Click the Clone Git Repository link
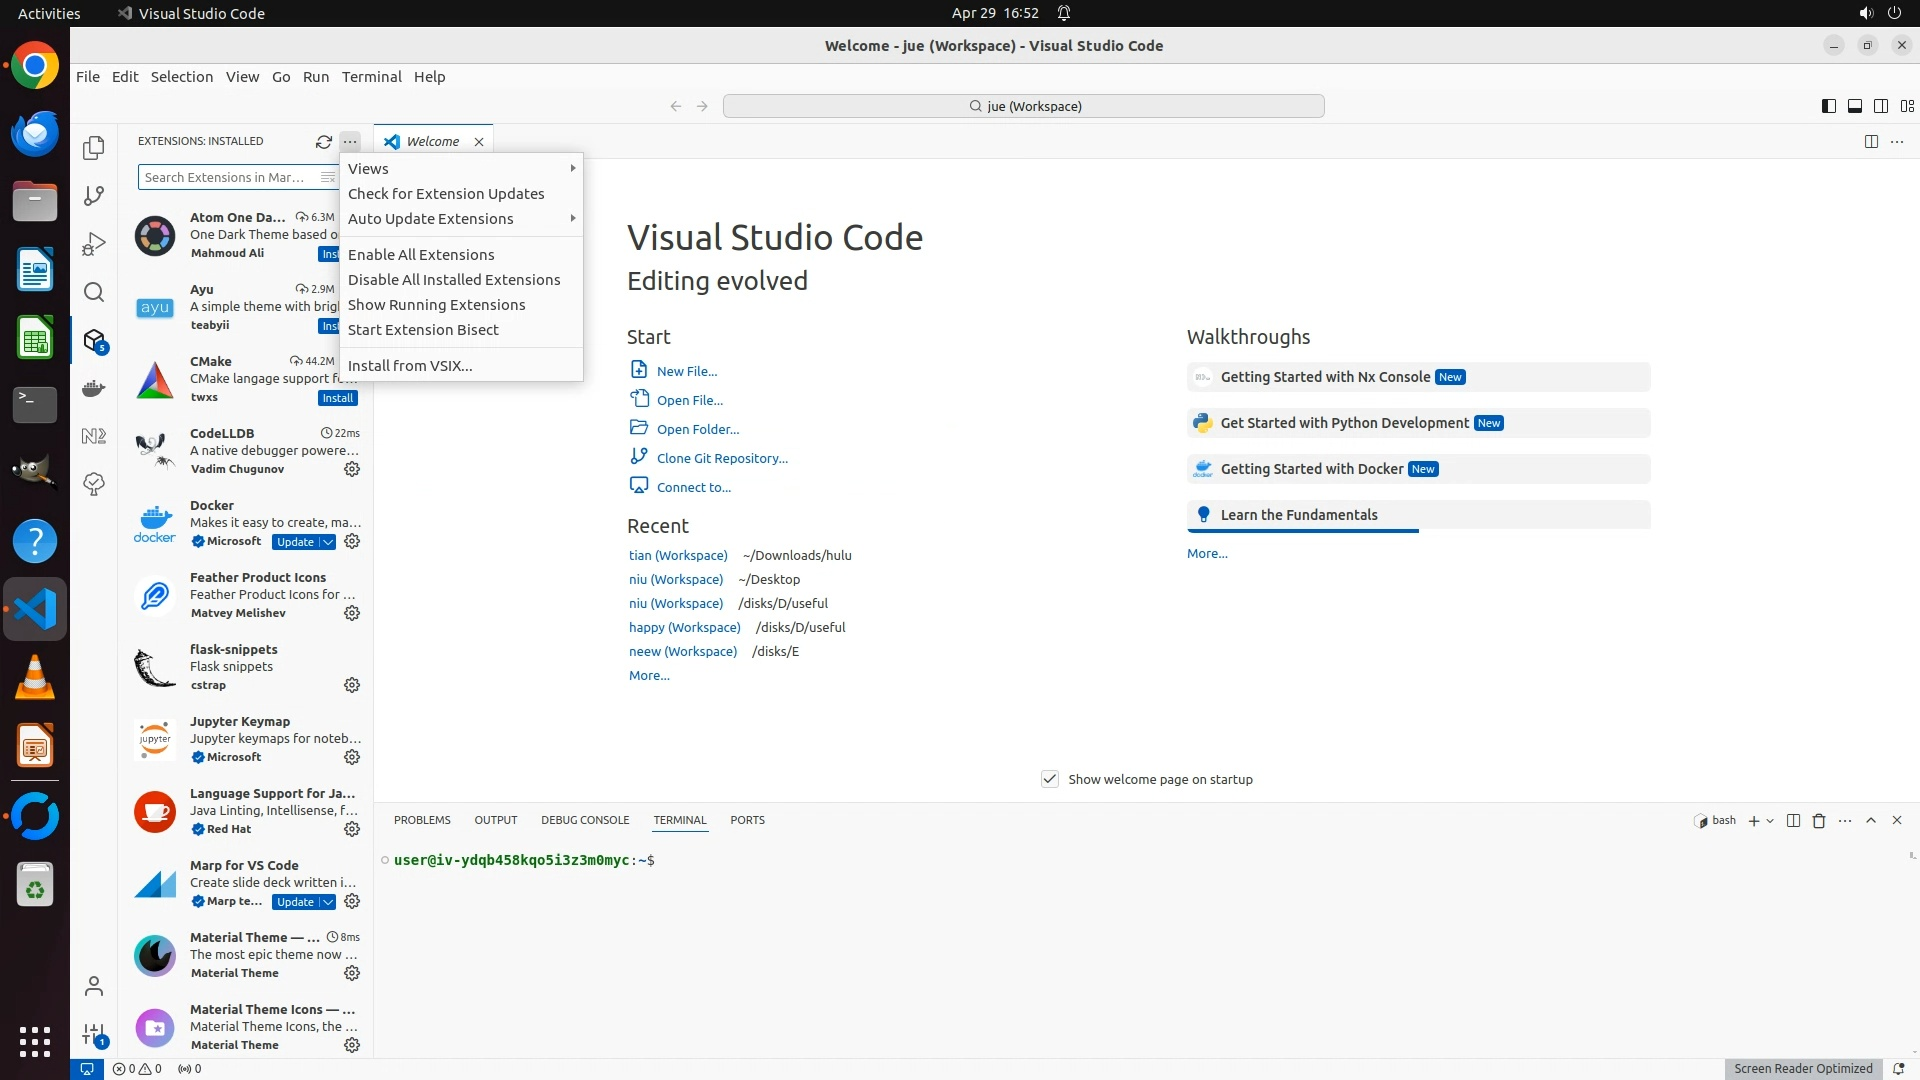Viewport: 1920px width, 1080px height. pos(721,458)
